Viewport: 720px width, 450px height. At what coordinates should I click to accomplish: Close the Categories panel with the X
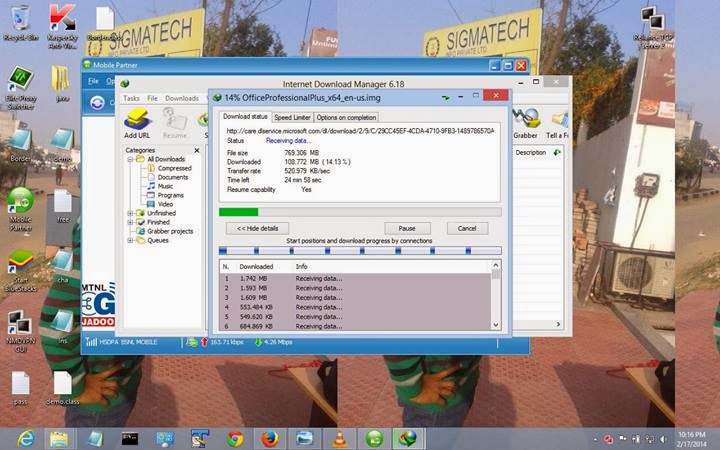pyautogui.click(x=197, y=150)
